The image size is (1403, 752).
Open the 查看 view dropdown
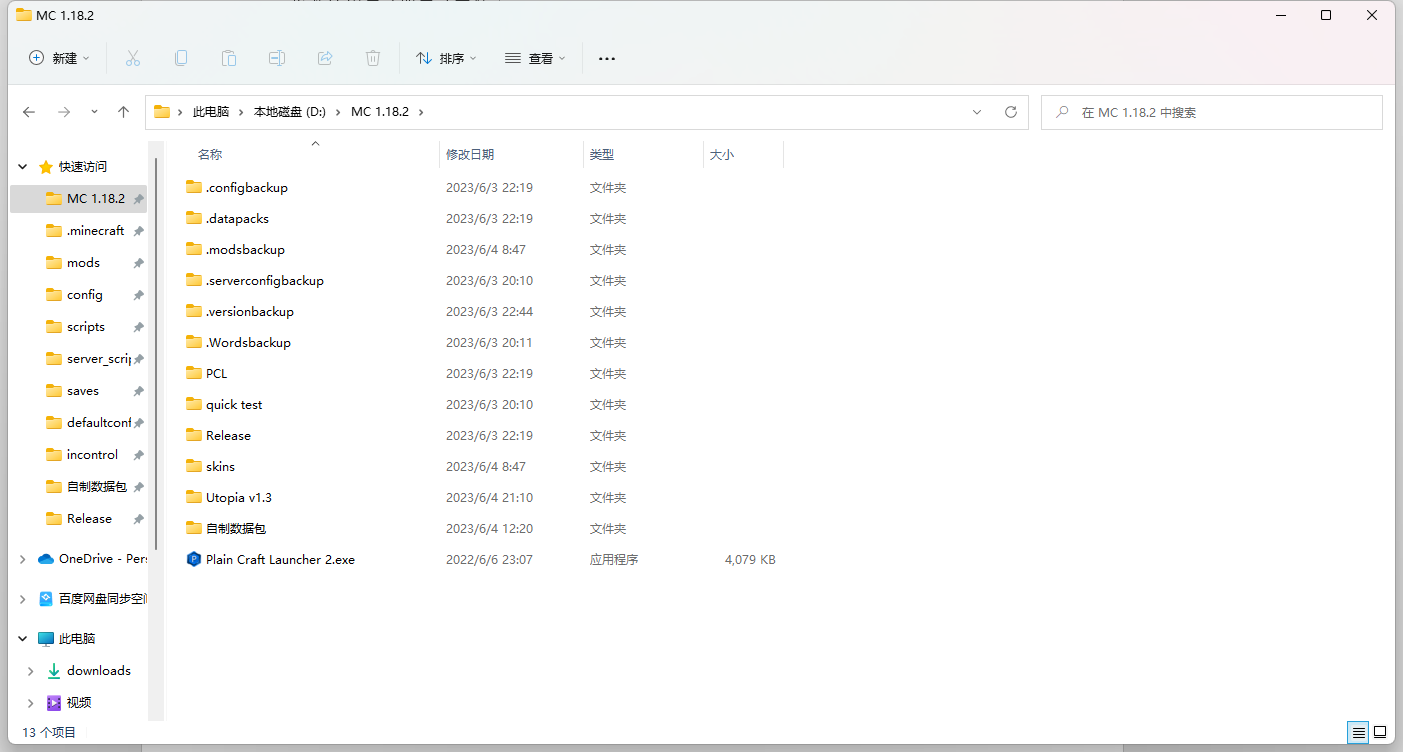point(535,58)
